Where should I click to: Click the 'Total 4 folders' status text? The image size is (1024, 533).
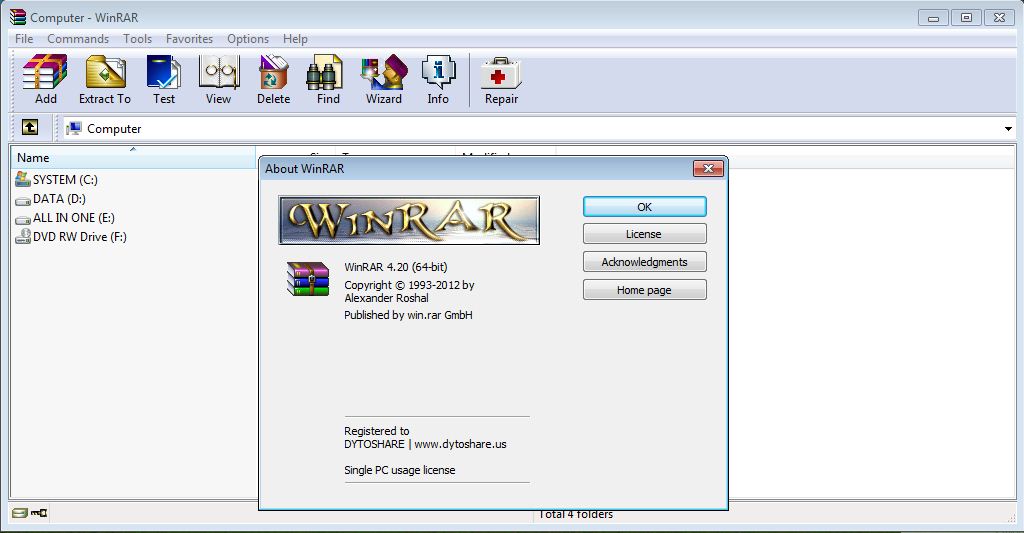575,514
